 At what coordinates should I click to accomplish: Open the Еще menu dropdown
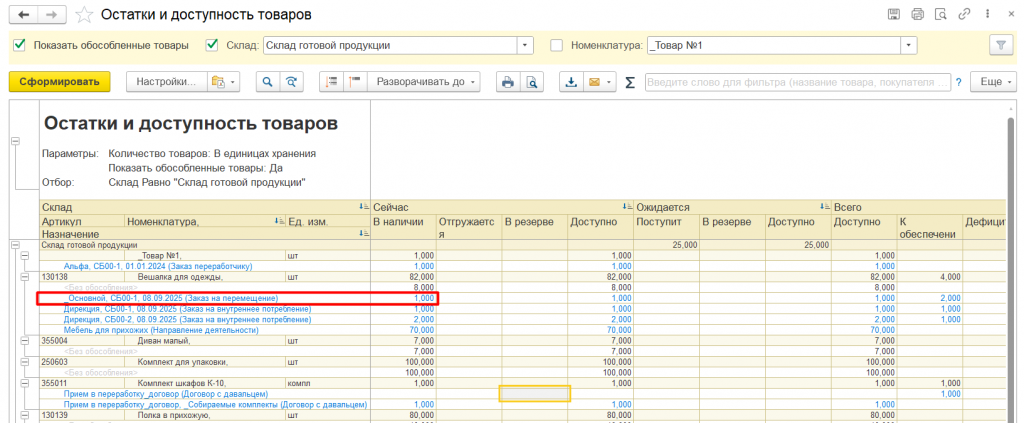(993, 82)
